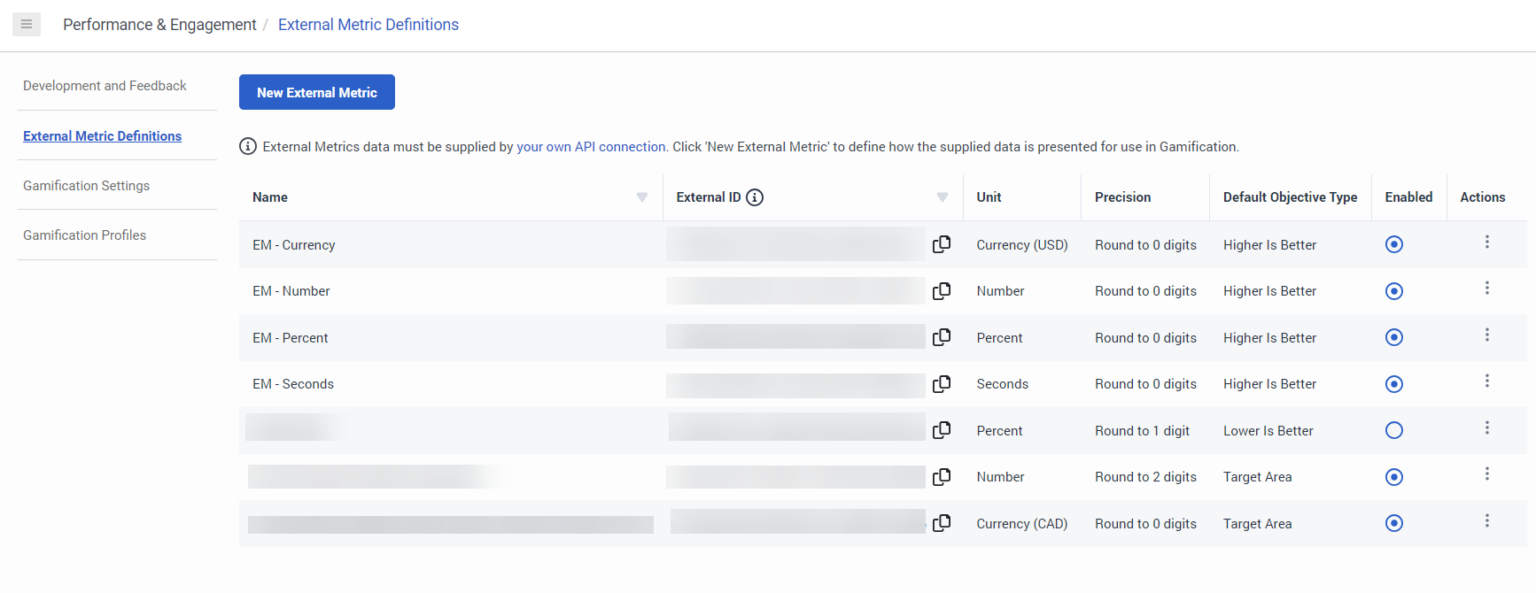
Task: Open the your own API connection link
Action: coord(591,146)
